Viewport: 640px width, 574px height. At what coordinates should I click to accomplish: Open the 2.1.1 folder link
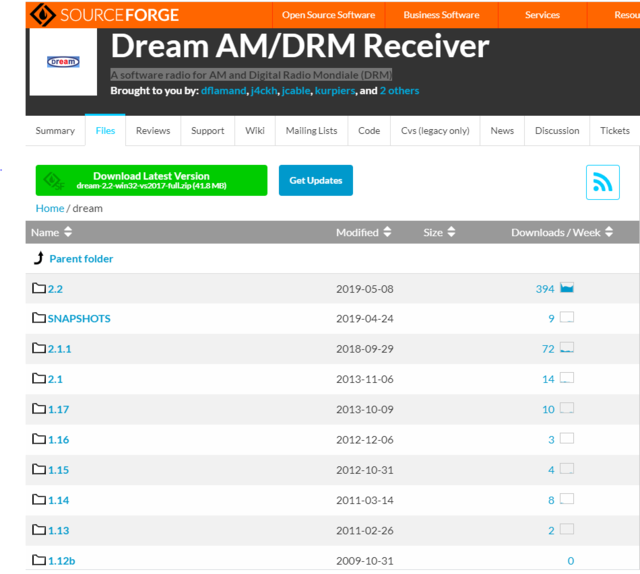click(59, 349)
